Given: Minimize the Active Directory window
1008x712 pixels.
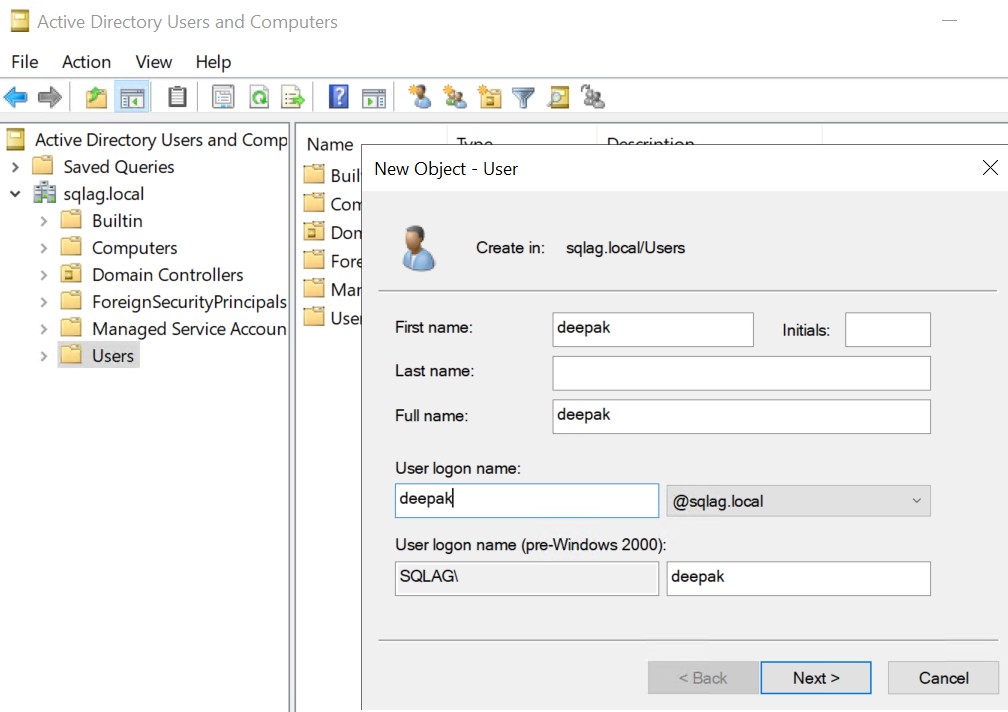Looking at the screenshot, I should click(949, 21).
